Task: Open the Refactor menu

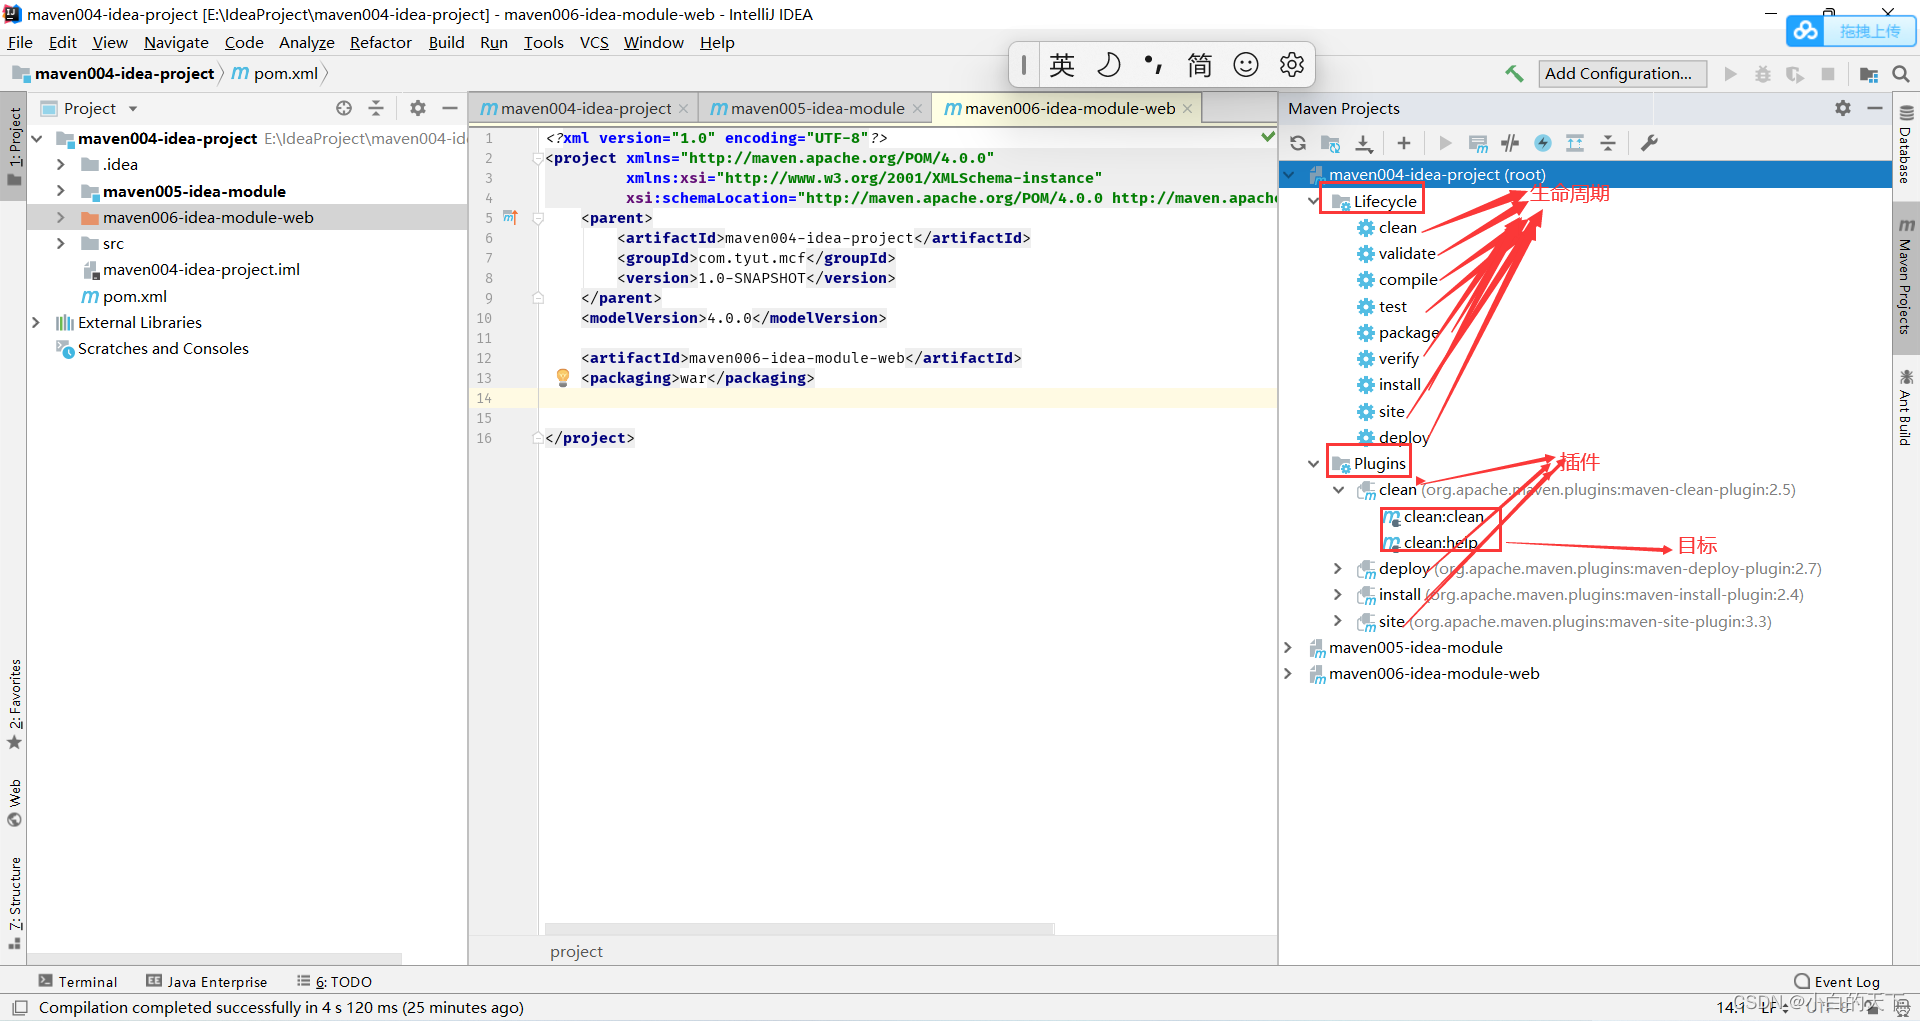Action: [x=380, y=42]
